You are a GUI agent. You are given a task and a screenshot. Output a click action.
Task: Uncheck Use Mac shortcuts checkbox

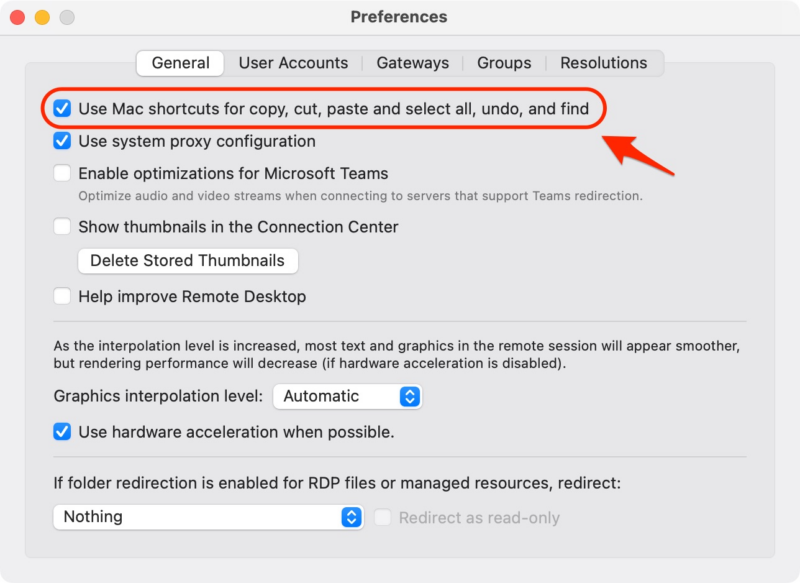coord(62,108)
